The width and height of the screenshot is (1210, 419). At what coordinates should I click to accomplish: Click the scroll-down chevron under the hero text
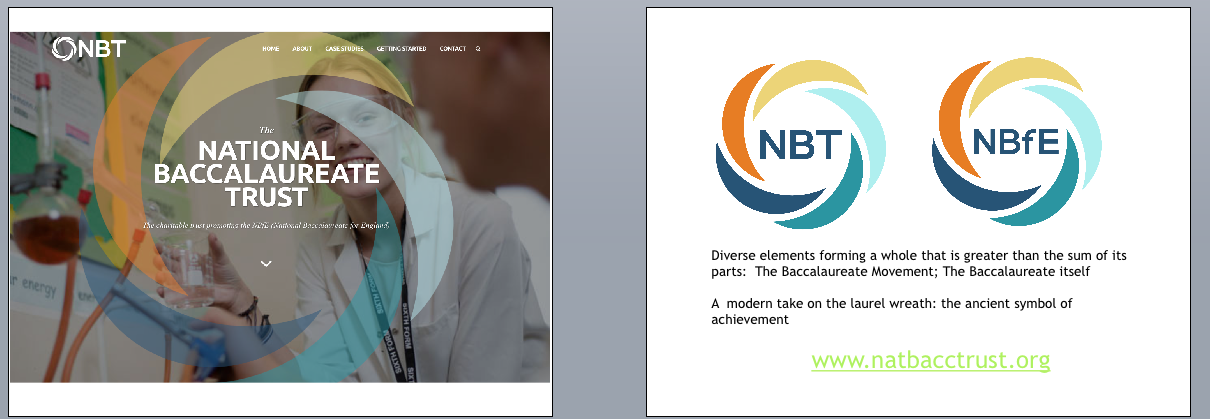266,263
